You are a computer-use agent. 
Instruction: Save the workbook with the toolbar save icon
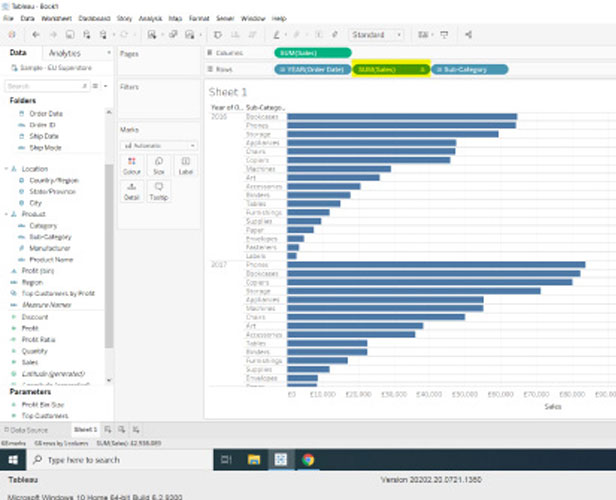tap(70, 35)
